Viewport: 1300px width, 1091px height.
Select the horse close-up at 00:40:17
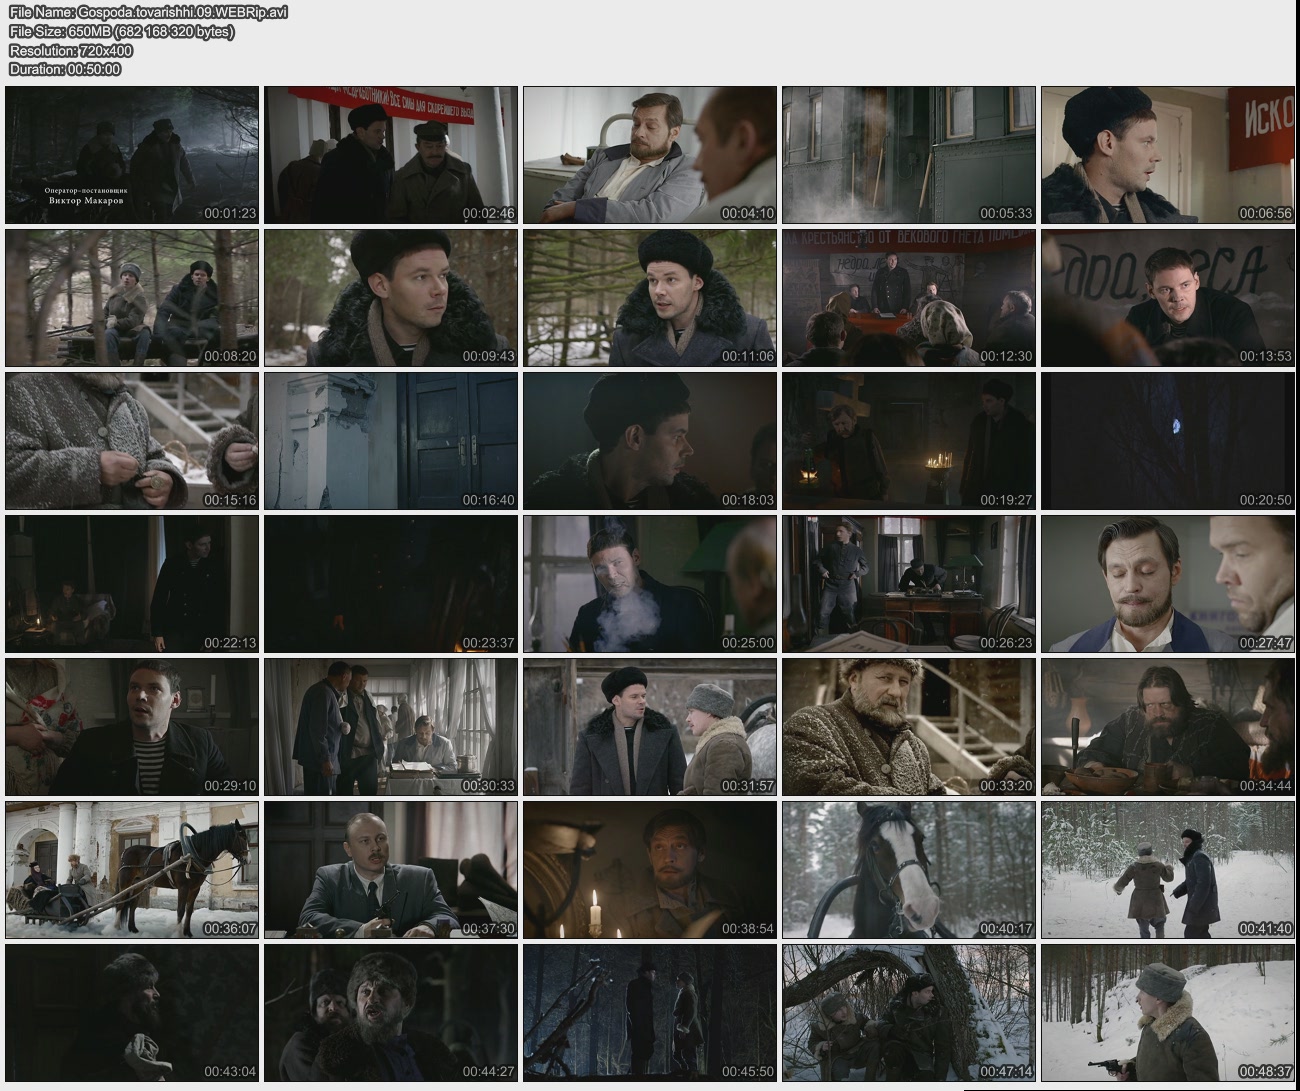(x=909, y=870)
